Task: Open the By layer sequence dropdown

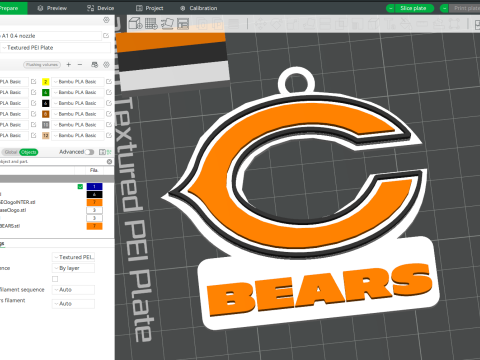Action: click(x=73, y=268)
